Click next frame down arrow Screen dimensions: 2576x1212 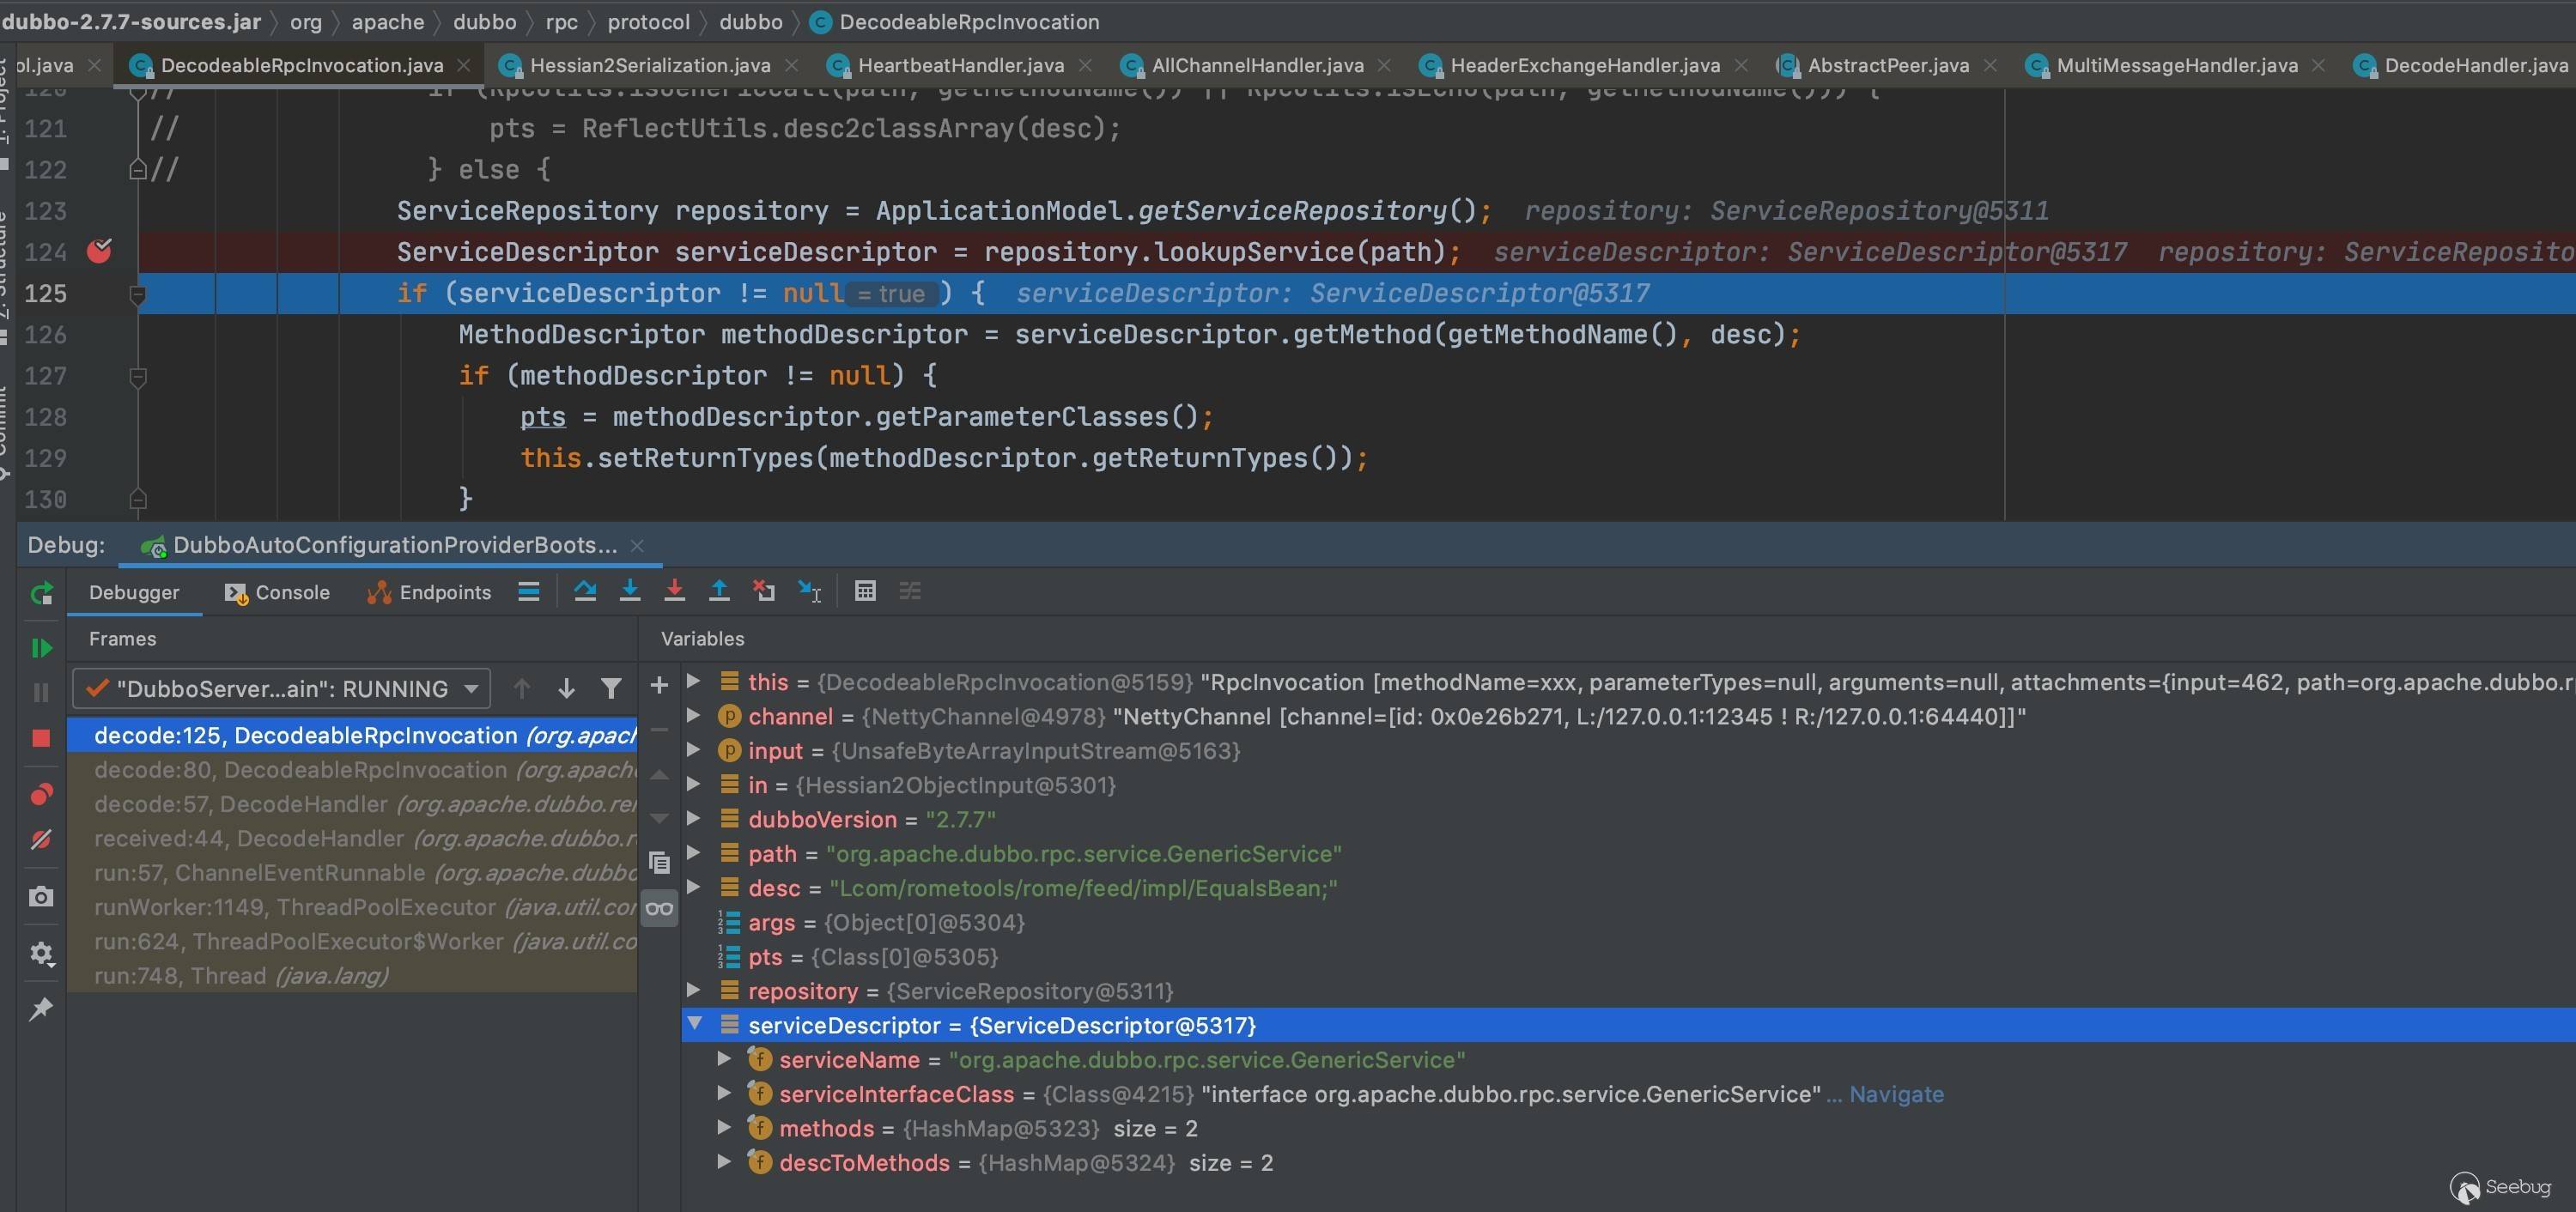tap(566, 688)
